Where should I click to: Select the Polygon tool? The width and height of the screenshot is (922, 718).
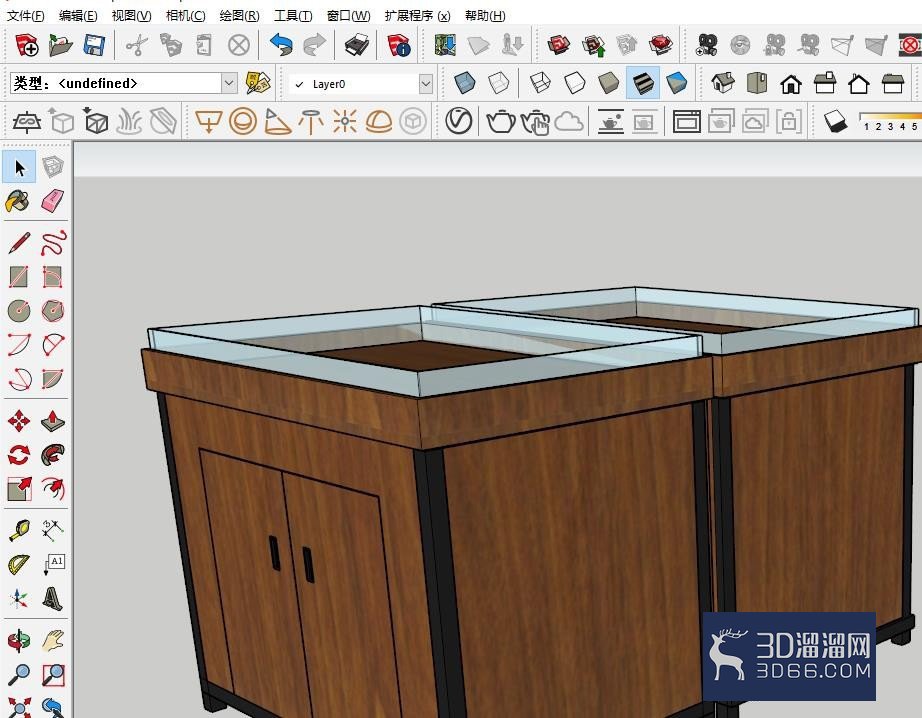click(x=53, y=310)
